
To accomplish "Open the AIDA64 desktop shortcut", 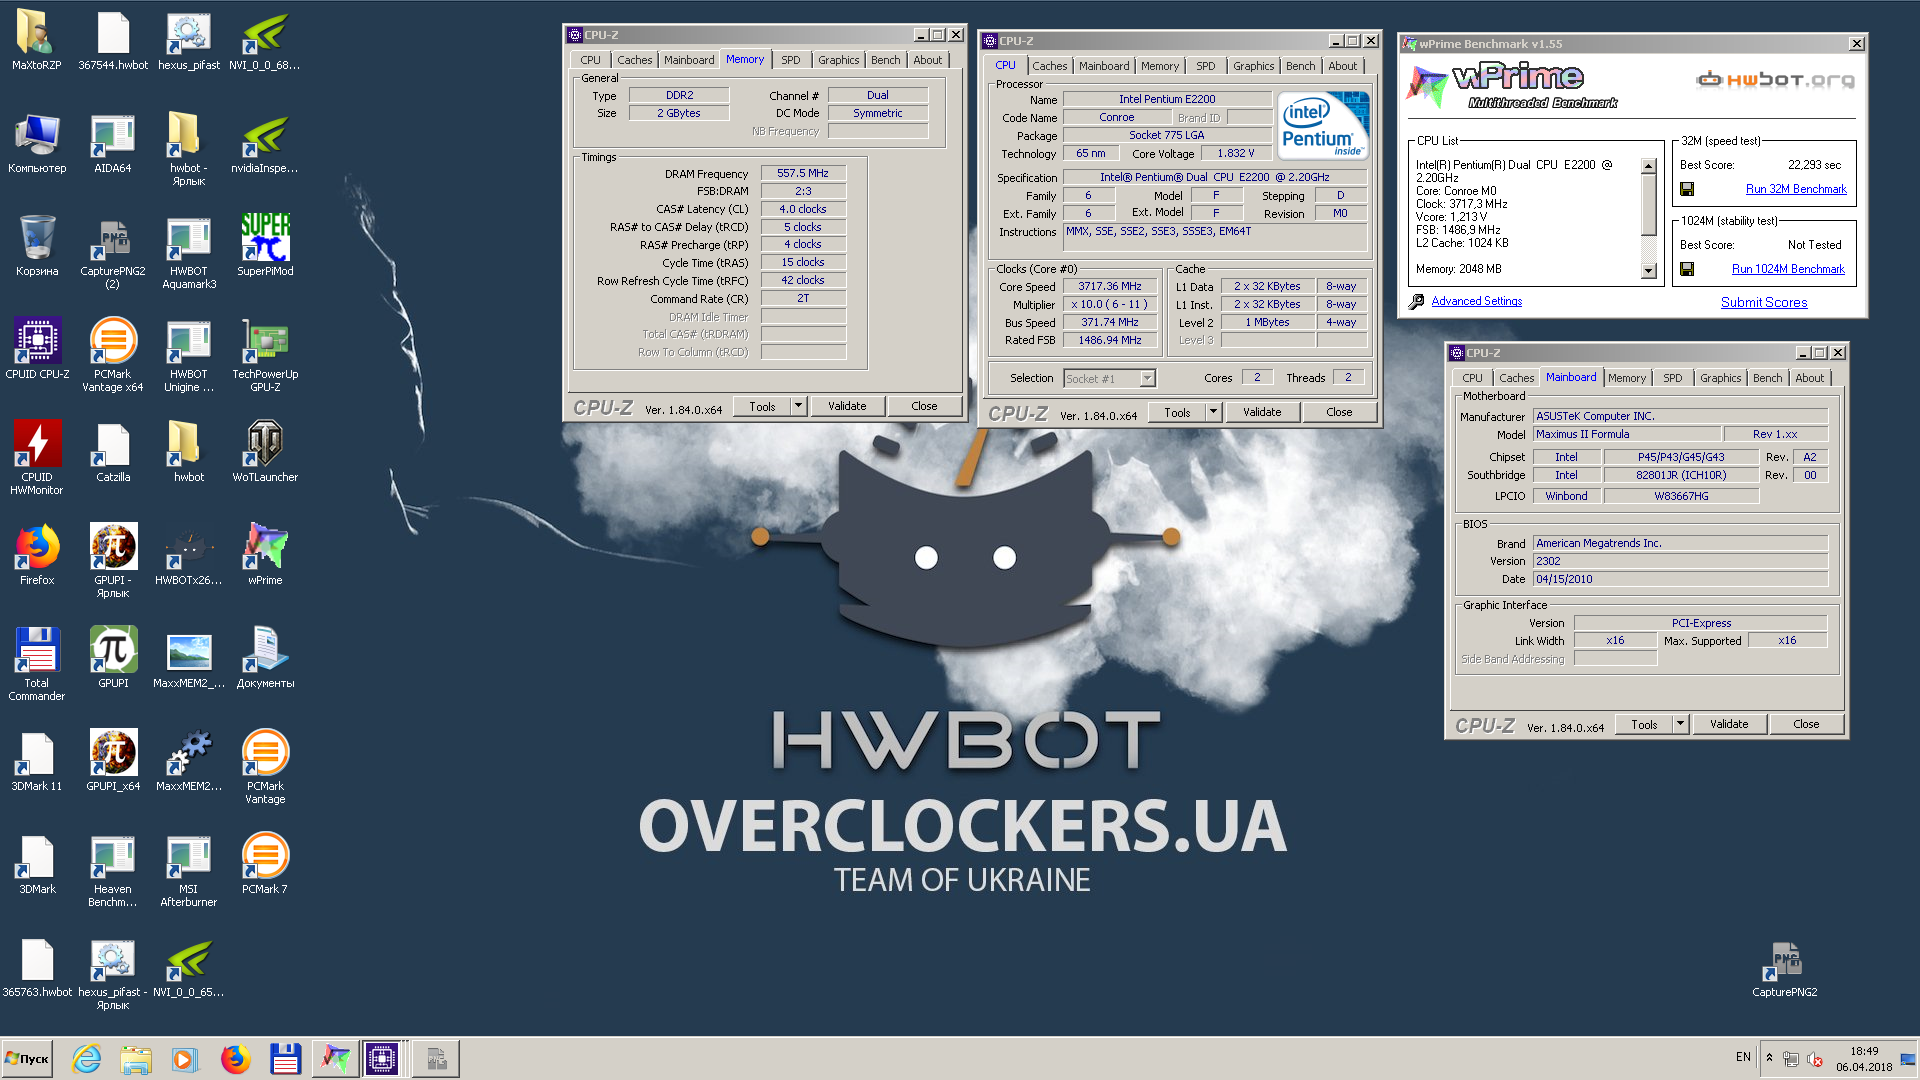I will coord(113,143).
